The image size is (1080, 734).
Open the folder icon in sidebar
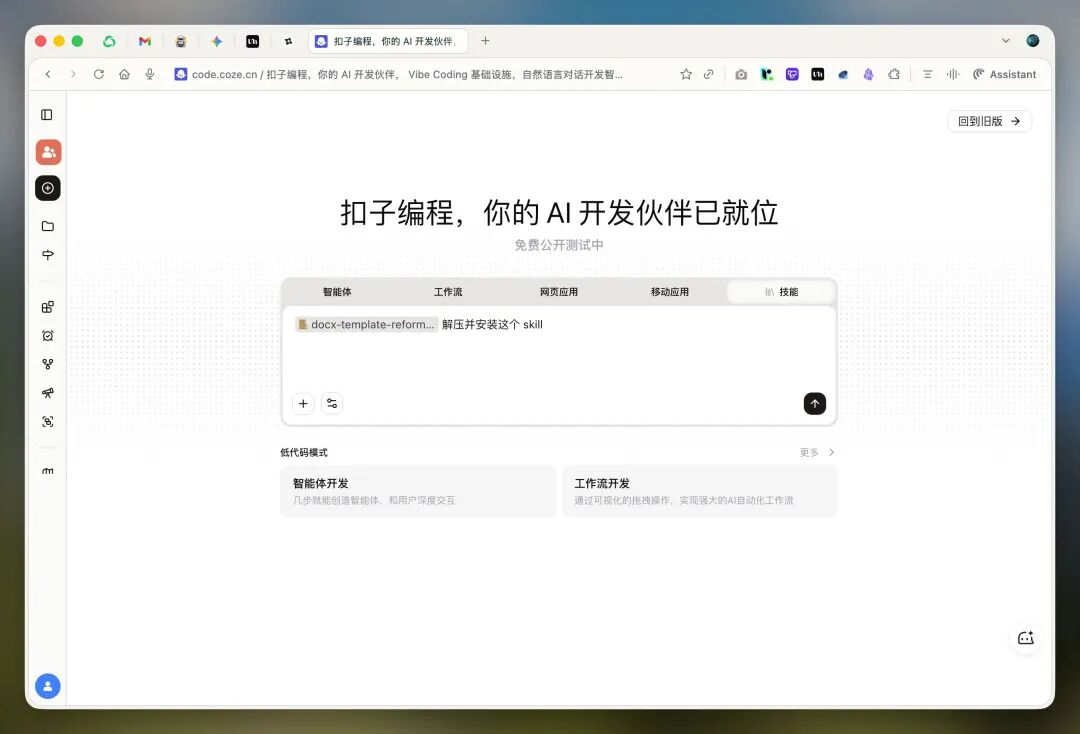point(48,226)
